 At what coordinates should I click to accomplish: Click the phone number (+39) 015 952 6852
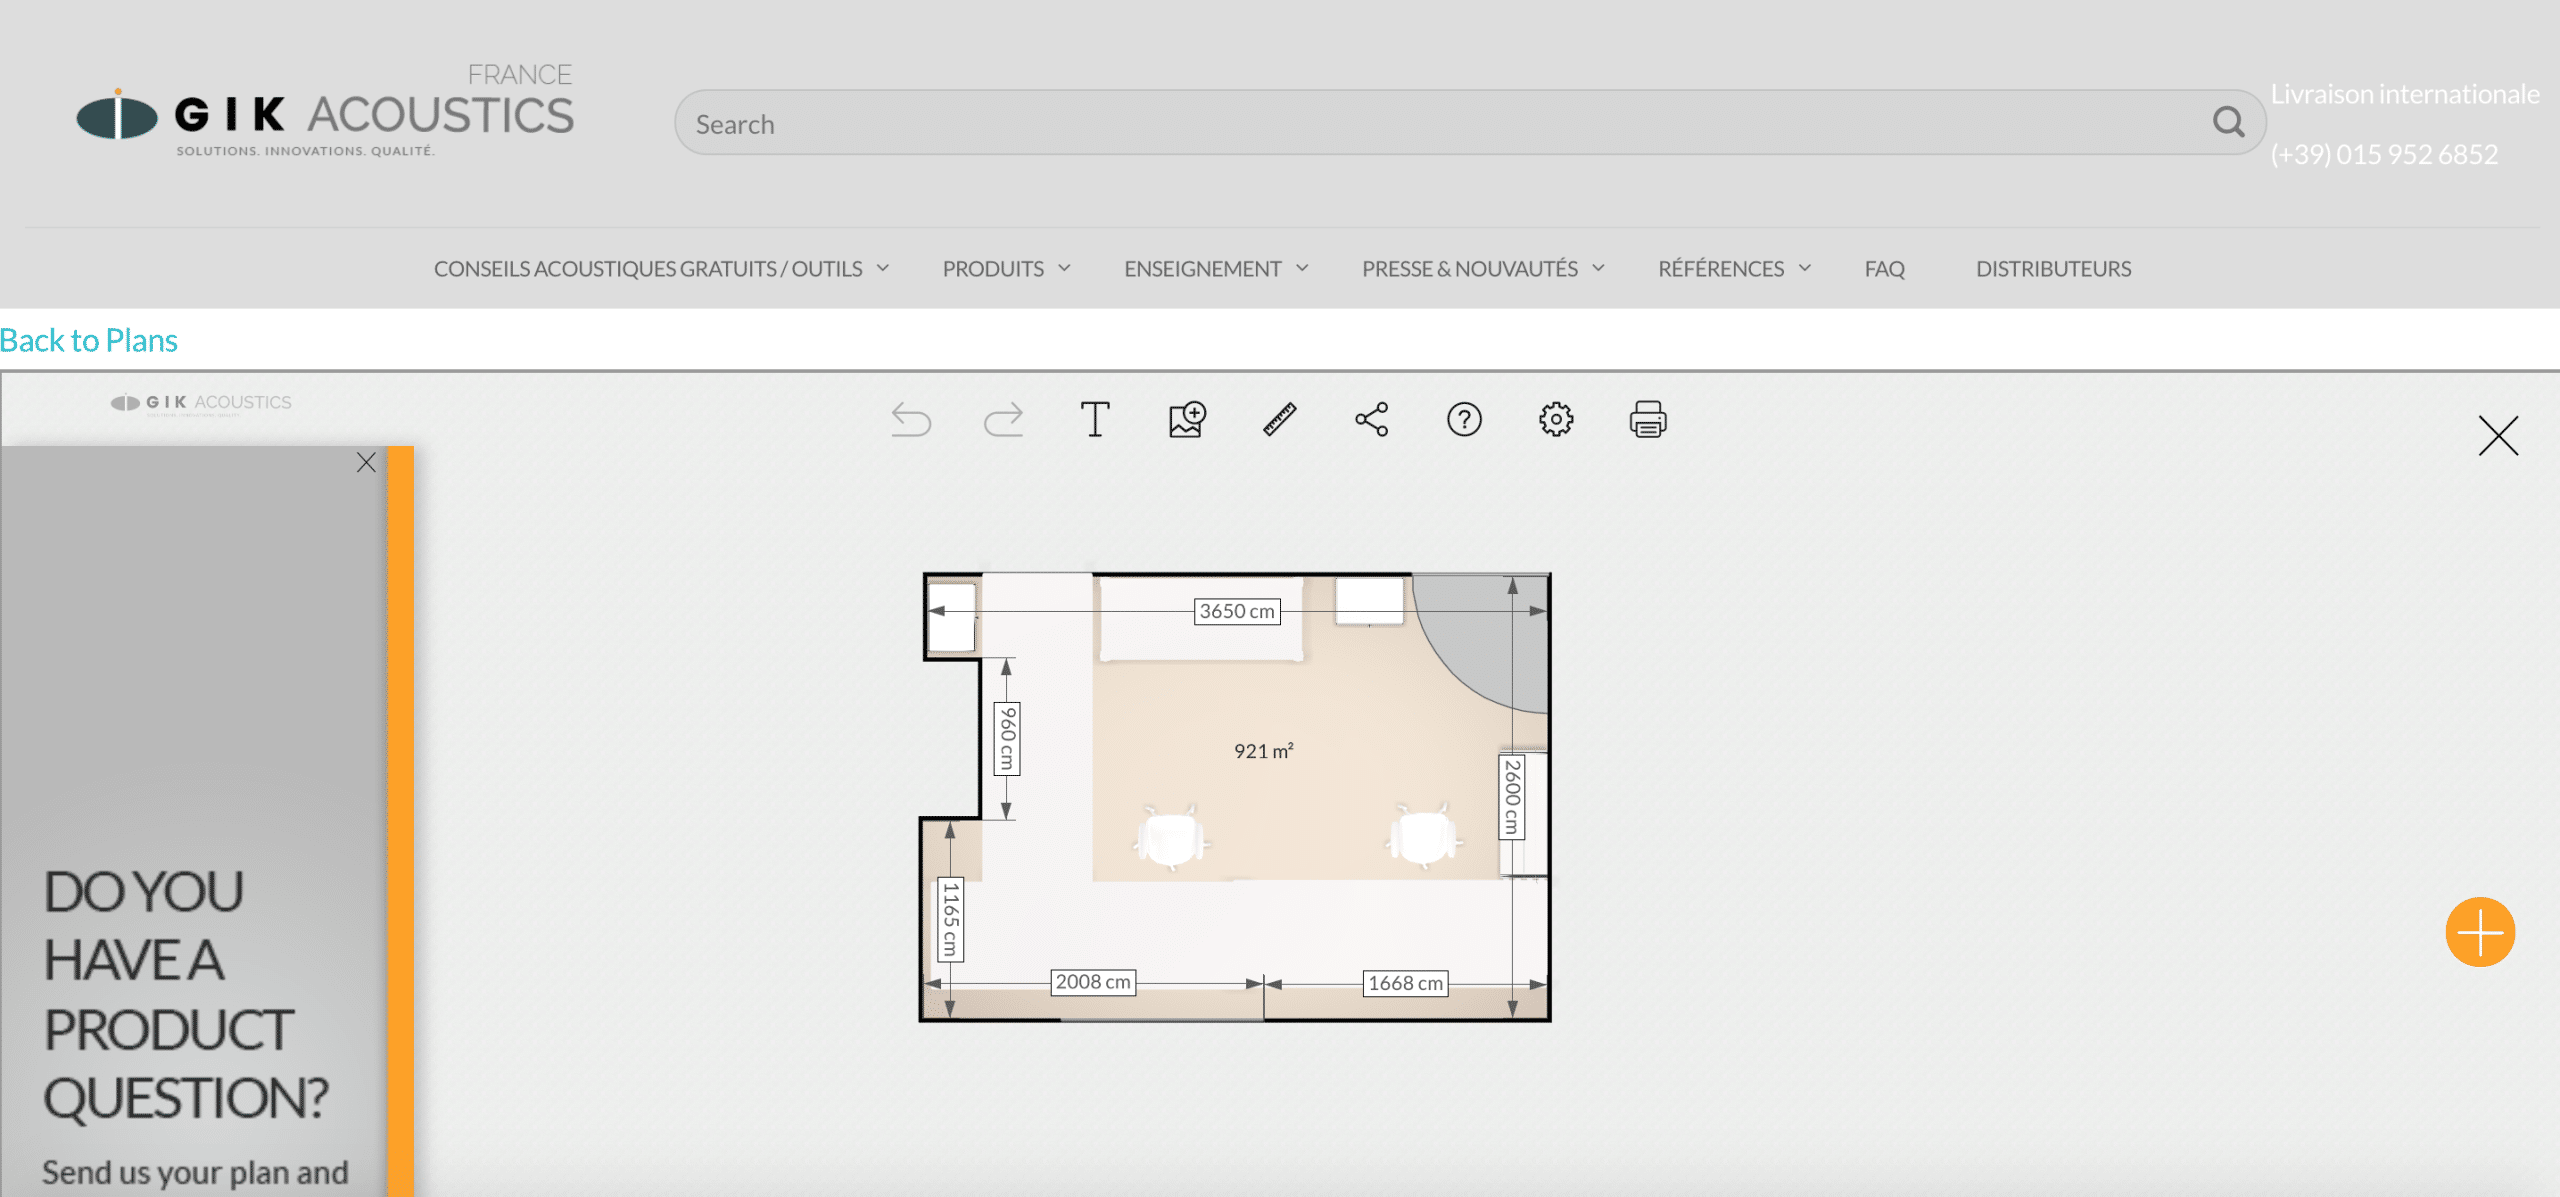(x=2384, y=154)
